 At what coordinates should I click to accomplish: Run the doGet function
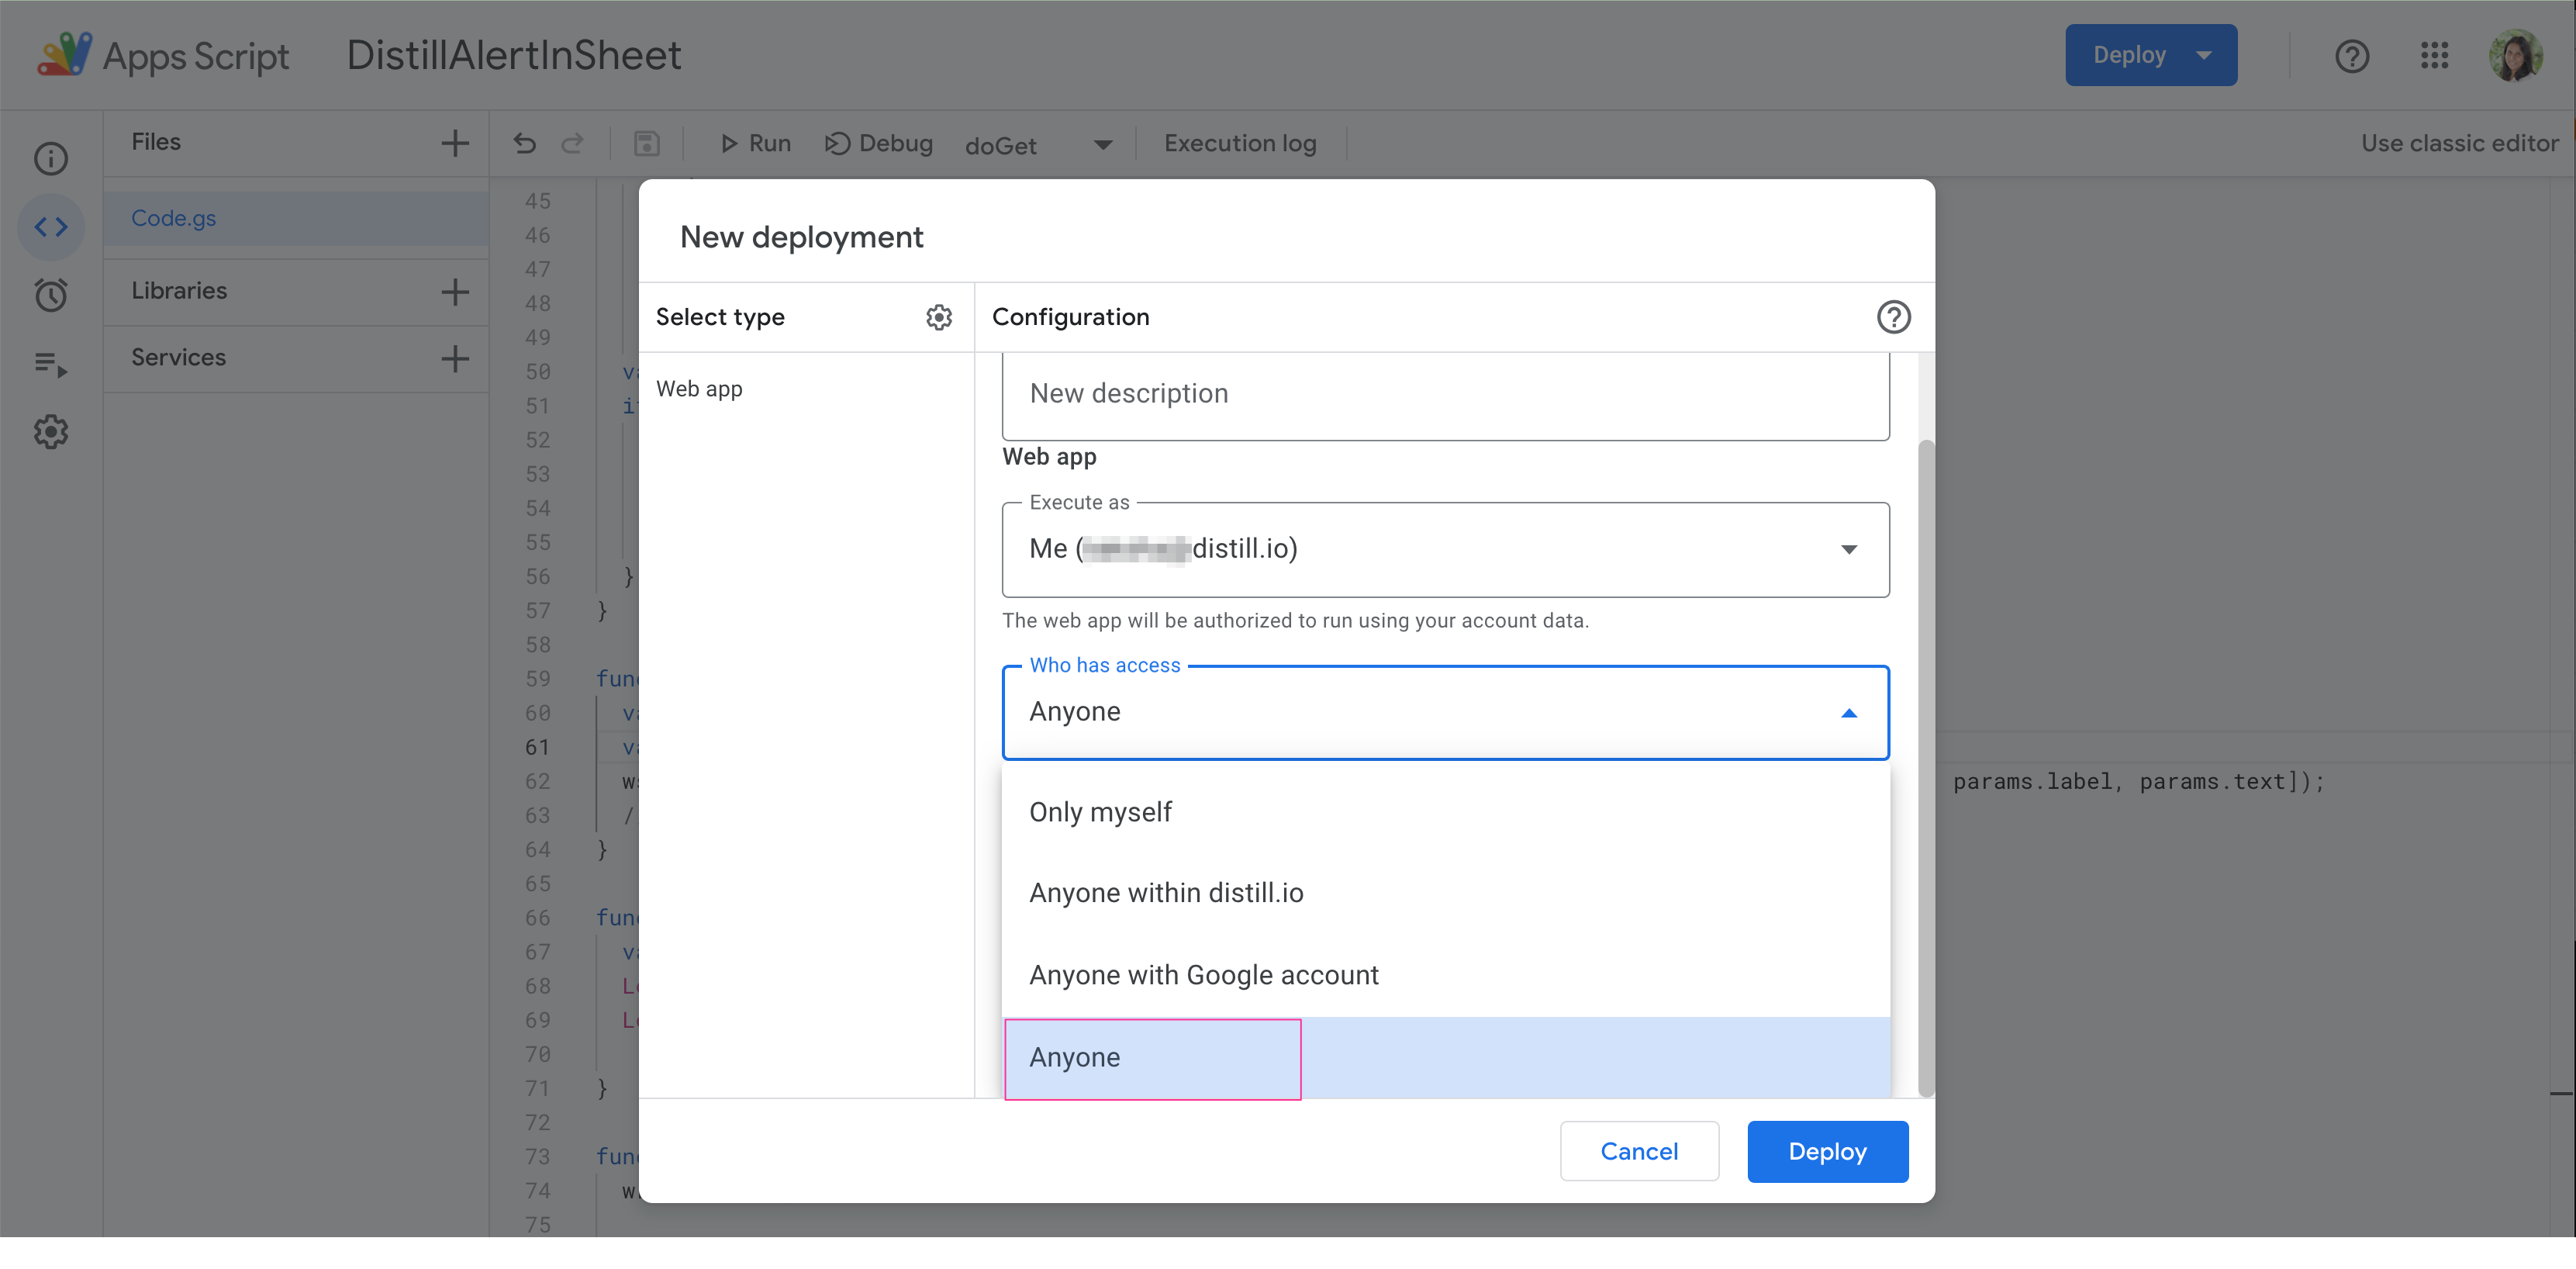[755, 143]
